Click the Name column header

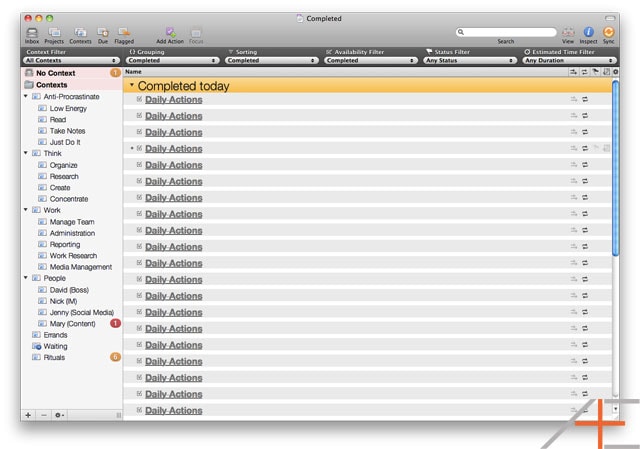tap(133, 72)
